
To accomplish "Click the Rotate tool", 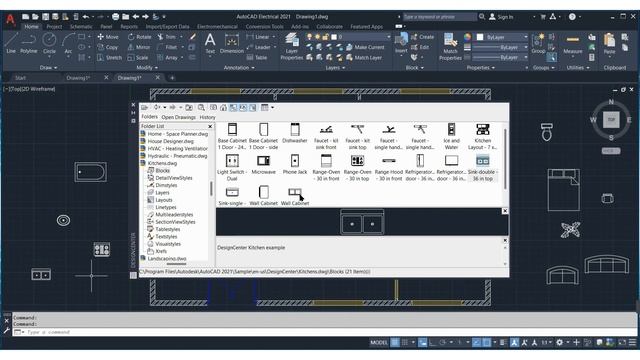I will click(139, 37).
